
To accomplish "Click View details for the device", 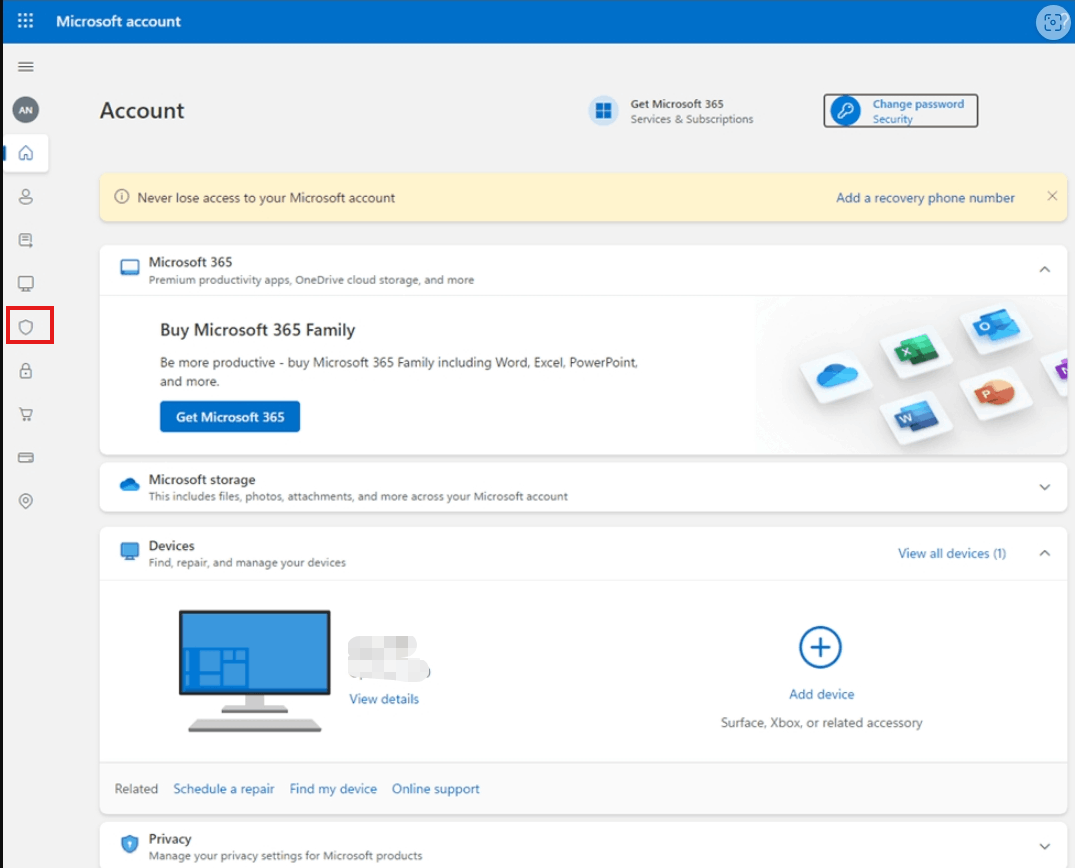I will [384, 699].
